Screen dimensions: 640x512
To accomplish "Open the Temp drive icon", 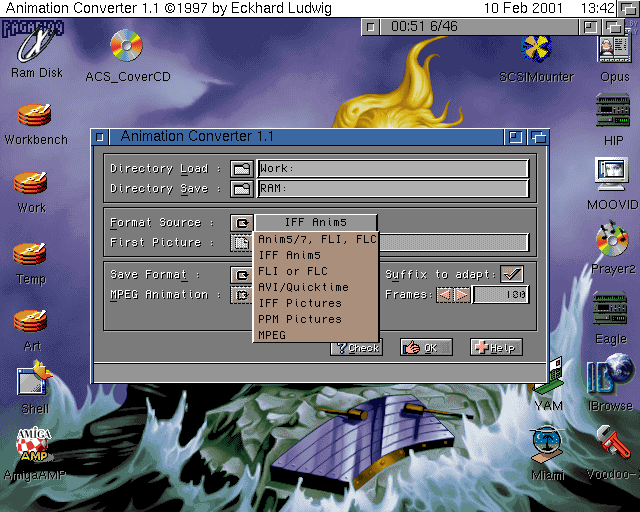I will (29, 254).
